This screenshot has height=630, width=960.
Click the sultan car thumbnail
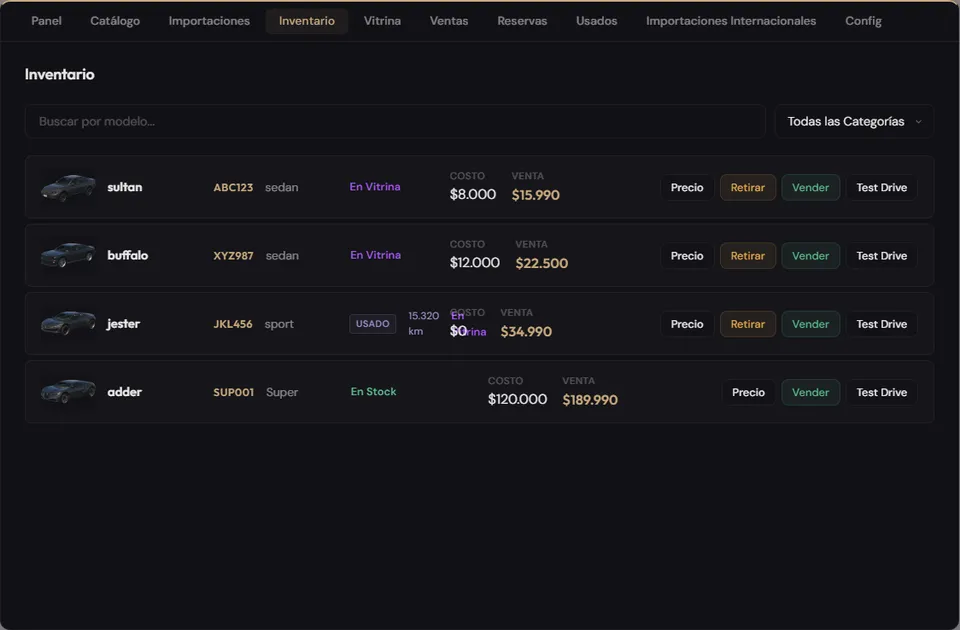tap(68, 187)
